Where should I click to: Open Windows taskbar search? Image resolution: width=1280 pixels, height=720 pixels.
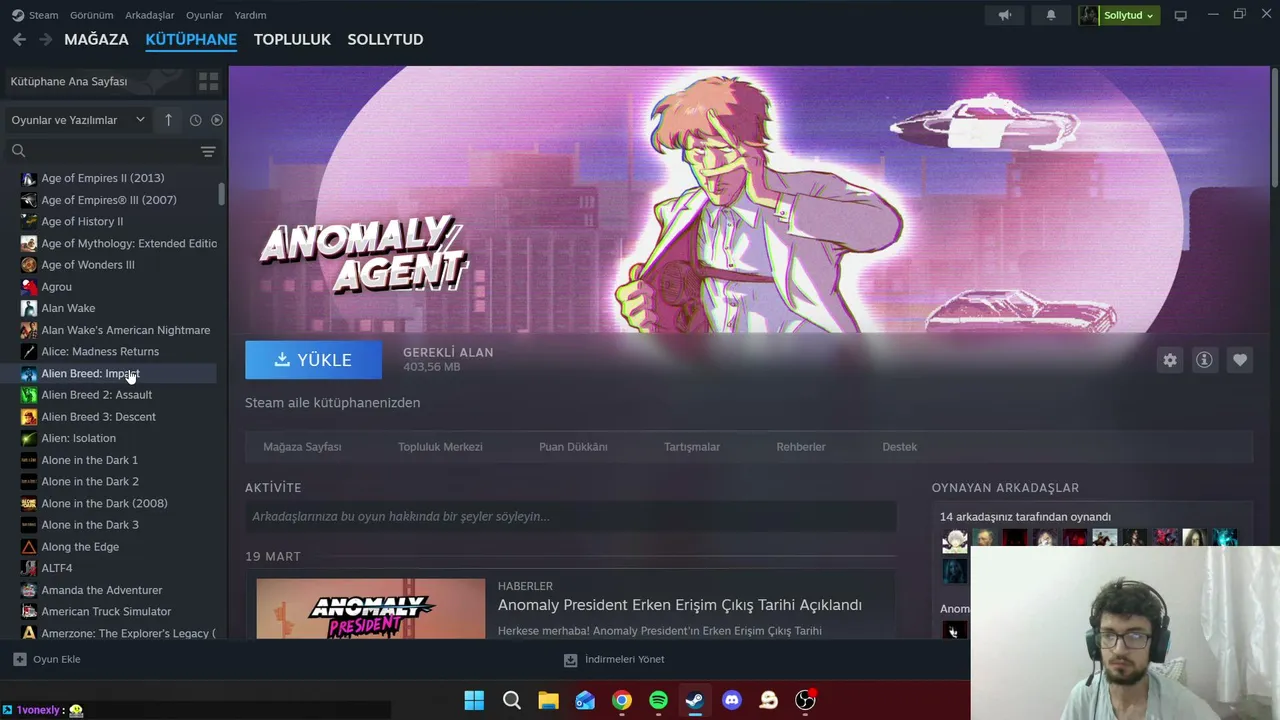pyautogui.click(x=511, y=700)
